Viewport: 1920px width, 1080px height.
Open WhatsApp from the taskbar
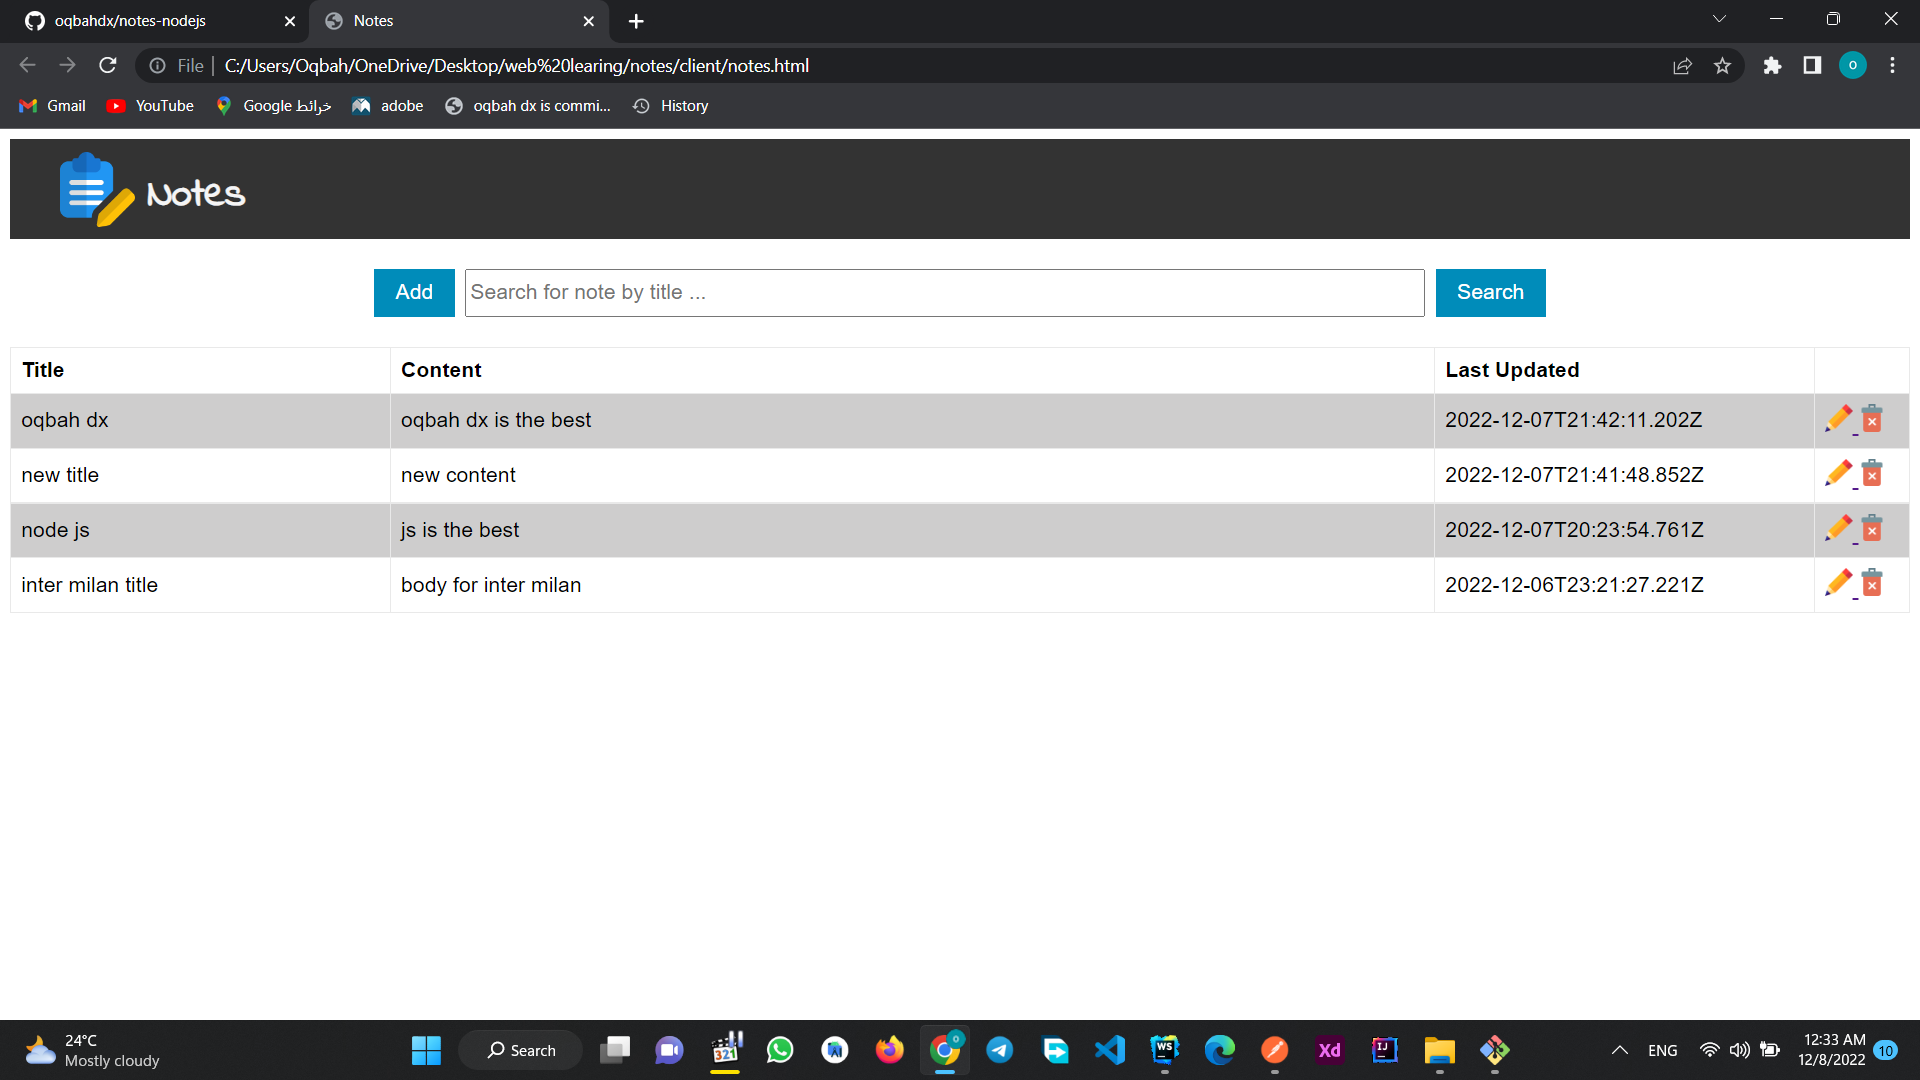pos(780,1050)
